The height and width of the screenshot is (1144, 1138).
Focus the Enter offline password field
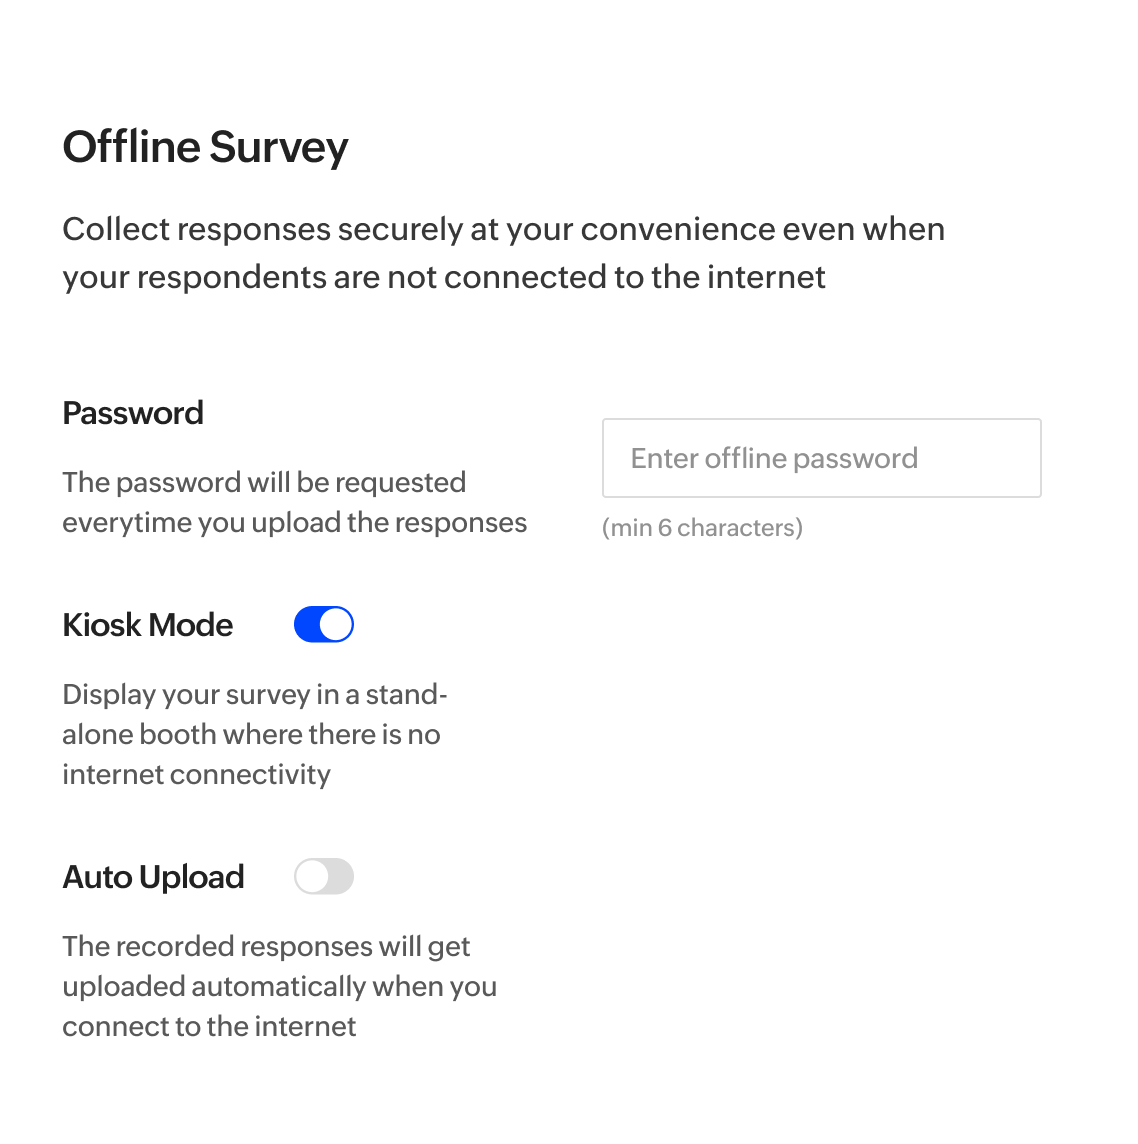pyautogui.click(x=821, y=458)
